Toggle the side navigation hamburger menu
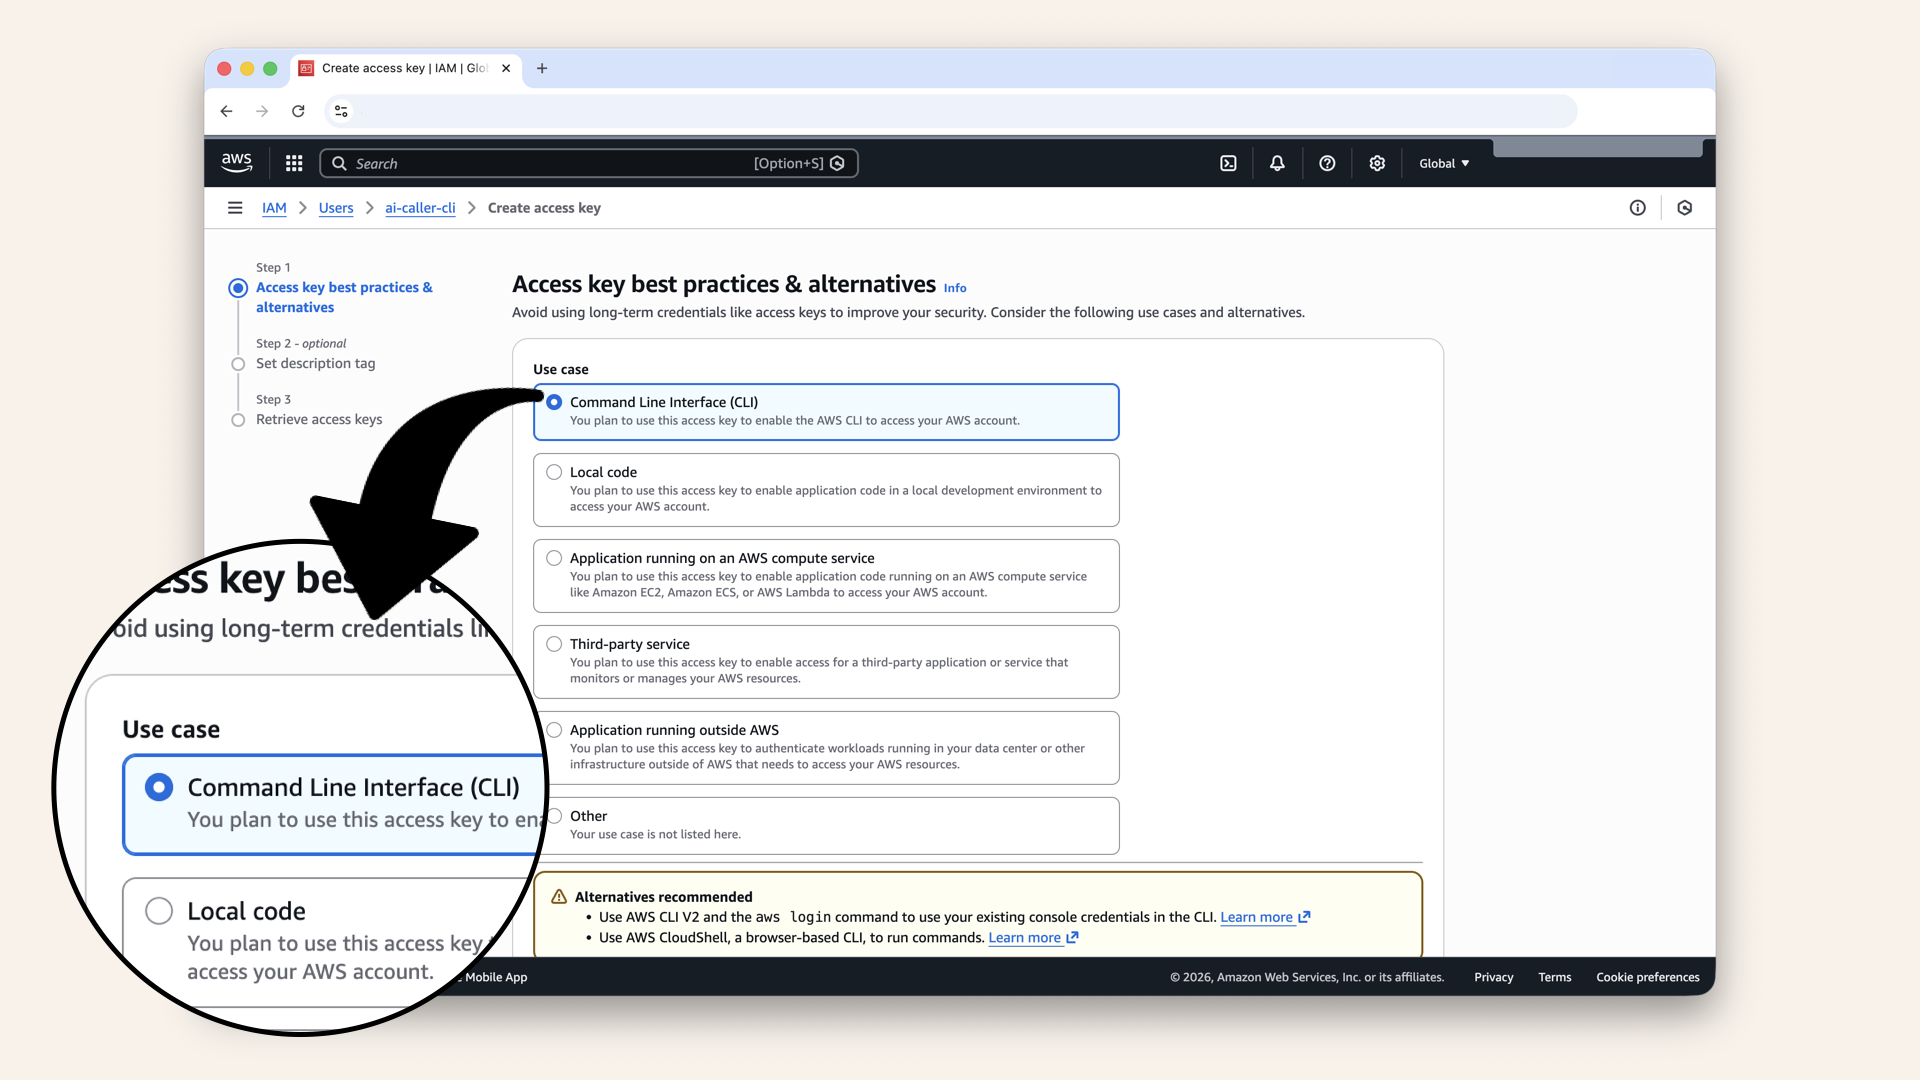The width and height of the screenshot is (1920, 1080). pyautogui.click(x=235, y=208)
